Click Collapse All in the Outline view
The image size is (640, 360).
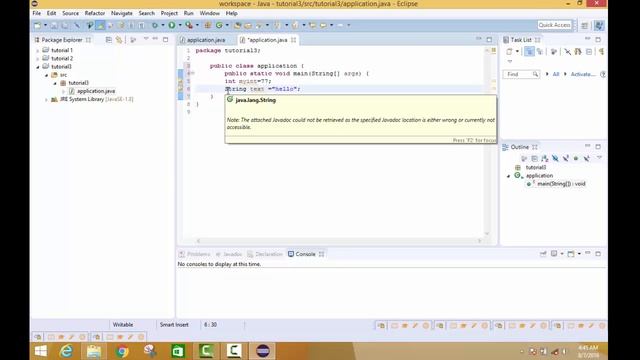pyautogui.click(x=534, y=158)
